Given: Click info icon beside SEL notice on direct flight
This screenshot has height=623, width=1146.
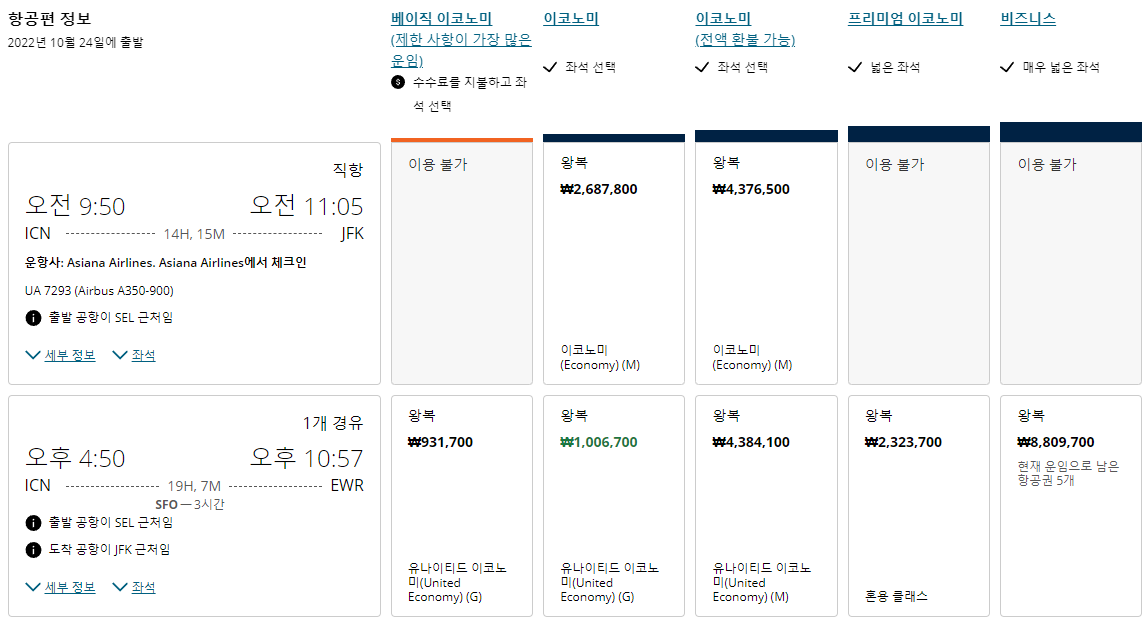Looking at the screenshot, I should (x=33, y=318).
